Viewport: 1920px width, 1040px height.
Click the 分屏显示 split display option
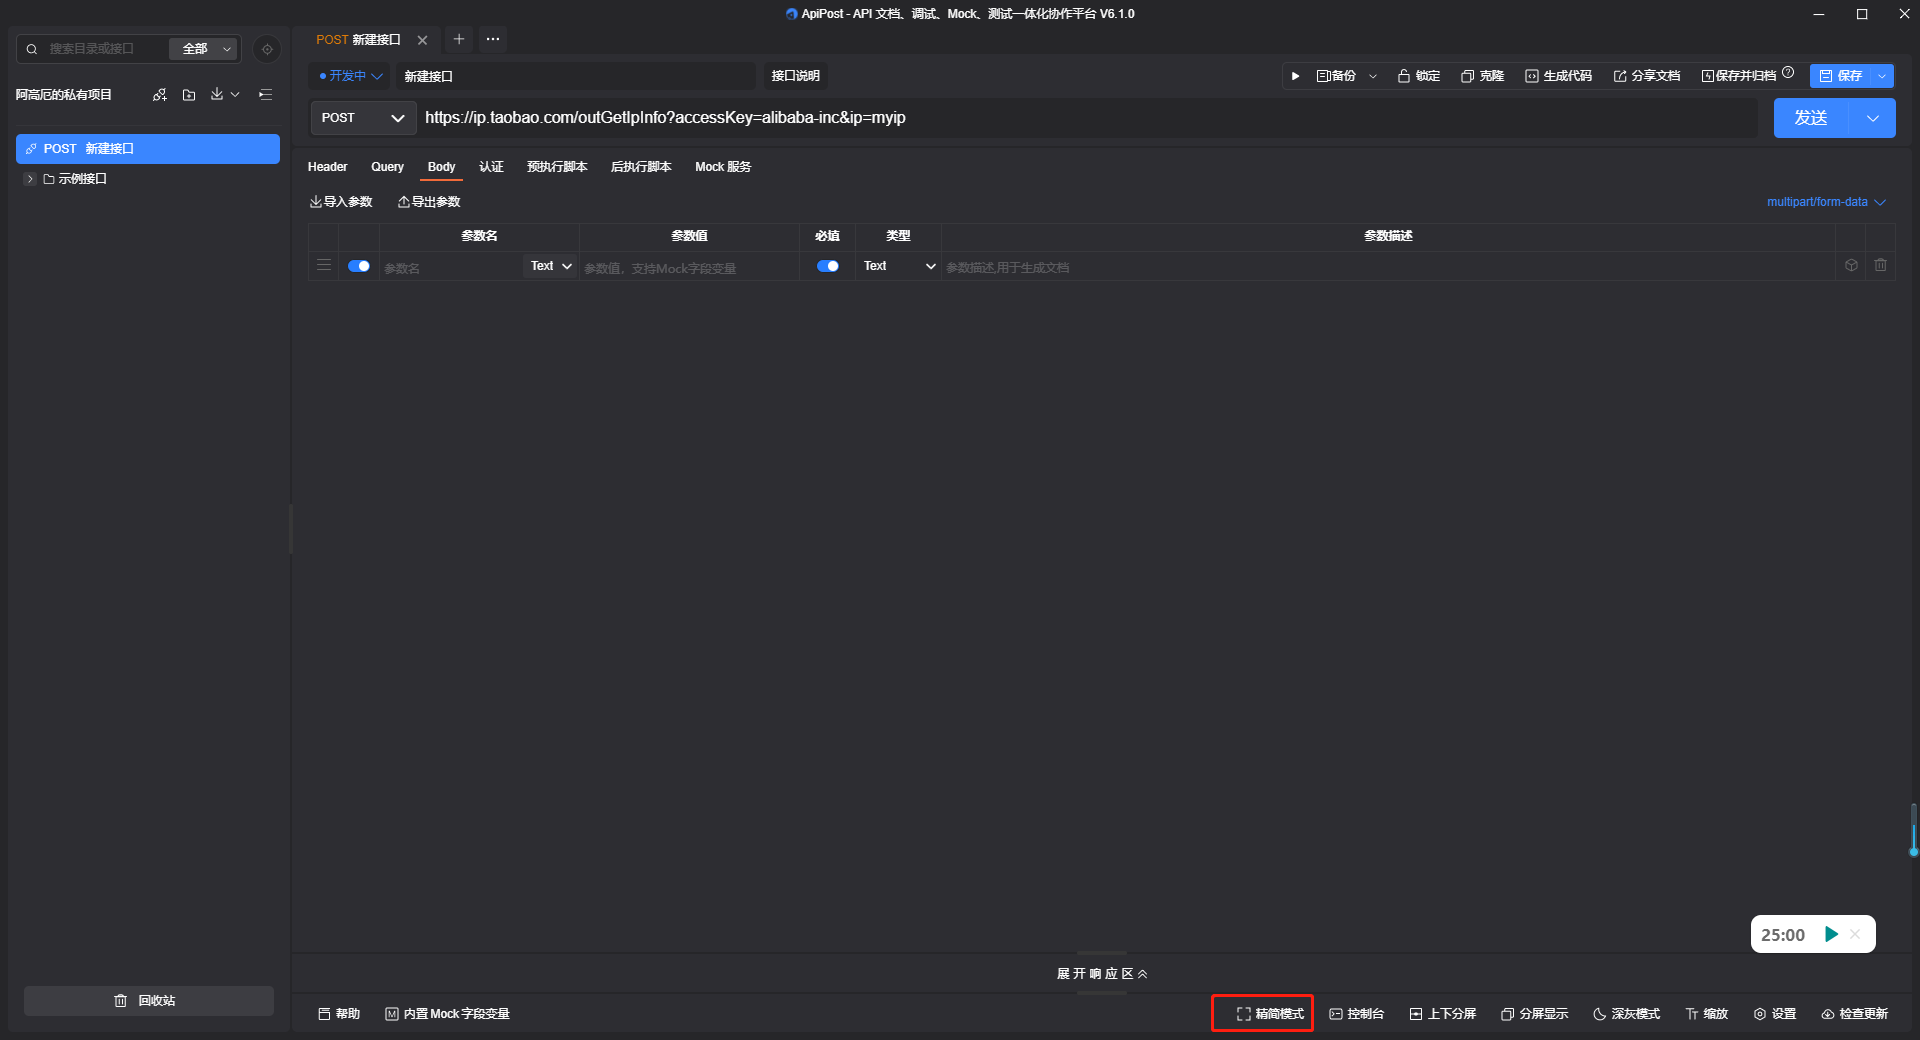point(1534,1014)
